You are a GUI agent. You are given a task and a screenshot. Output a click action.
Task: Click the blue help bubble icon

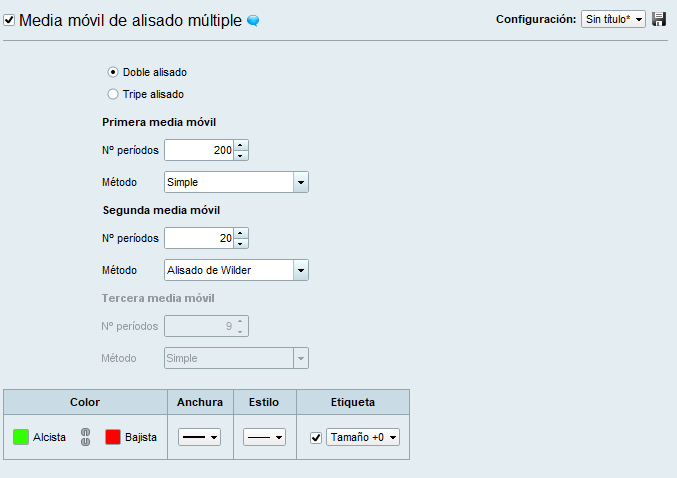(x=253, y=20)
